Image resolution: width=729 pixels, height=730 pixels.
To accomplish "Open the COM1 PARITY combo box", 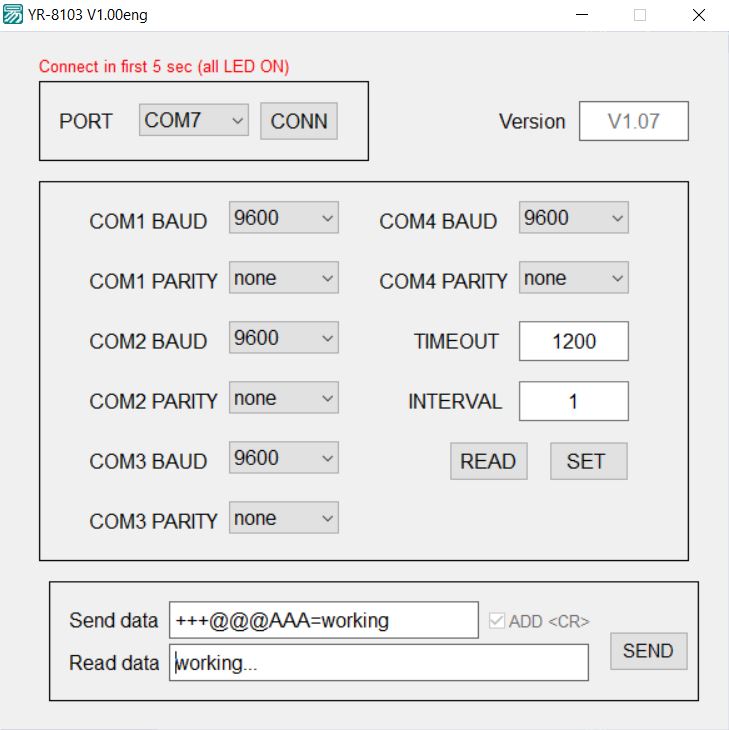I will 283,278.
